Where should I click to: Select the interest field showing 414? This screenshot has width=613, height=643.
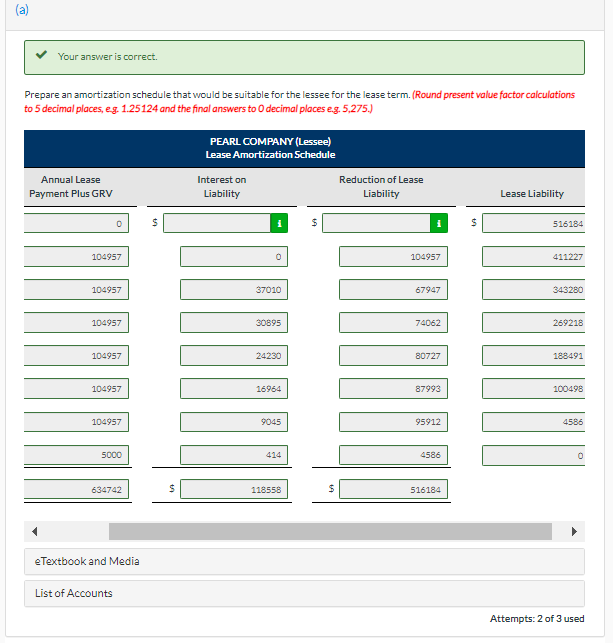[234, 455]
